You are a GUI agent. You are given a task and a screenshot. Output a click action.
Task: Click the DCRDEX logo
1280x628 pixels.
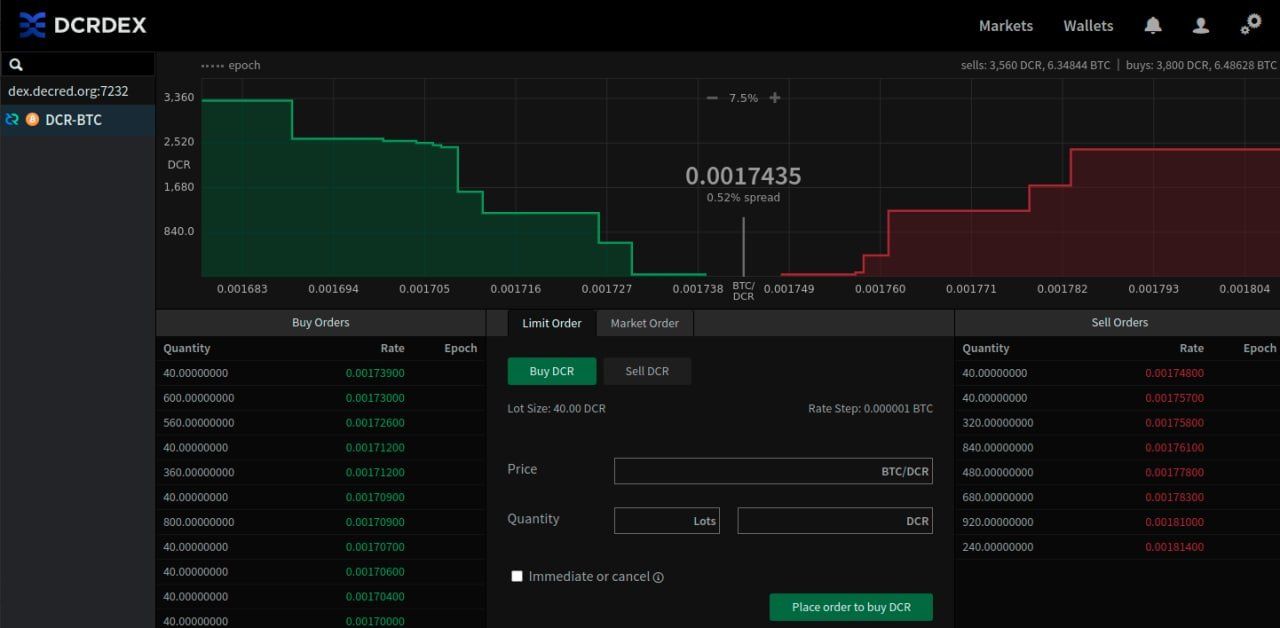pyautogui.click(x=83, y=25)
